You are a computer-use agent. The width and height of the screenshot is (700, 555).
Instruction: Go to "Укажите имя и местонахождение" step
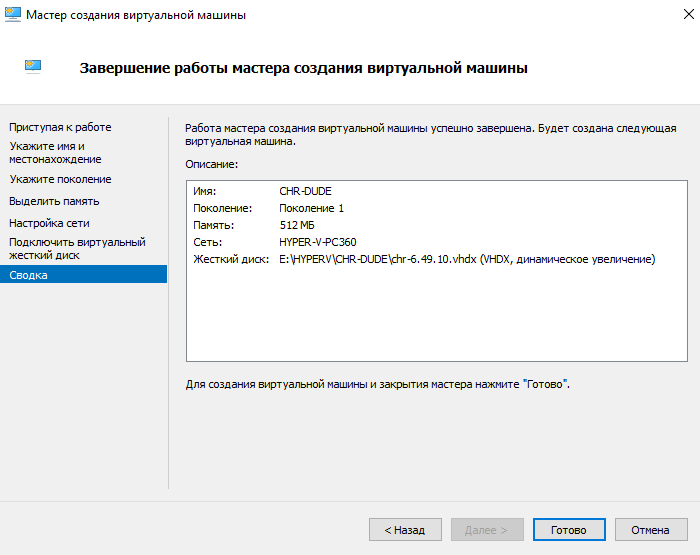point(55,152)
